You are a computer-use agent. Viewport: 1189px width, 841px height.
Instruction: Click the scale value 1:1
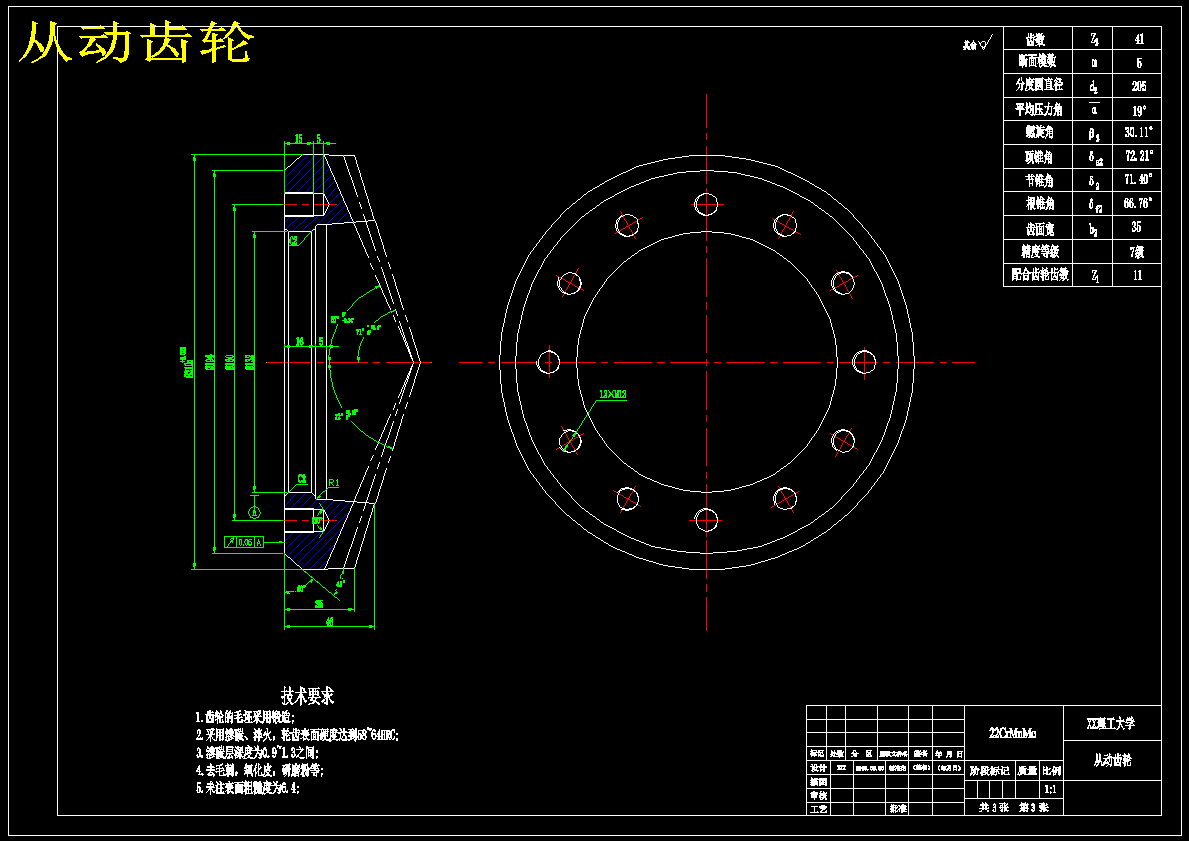[1050, 789]
